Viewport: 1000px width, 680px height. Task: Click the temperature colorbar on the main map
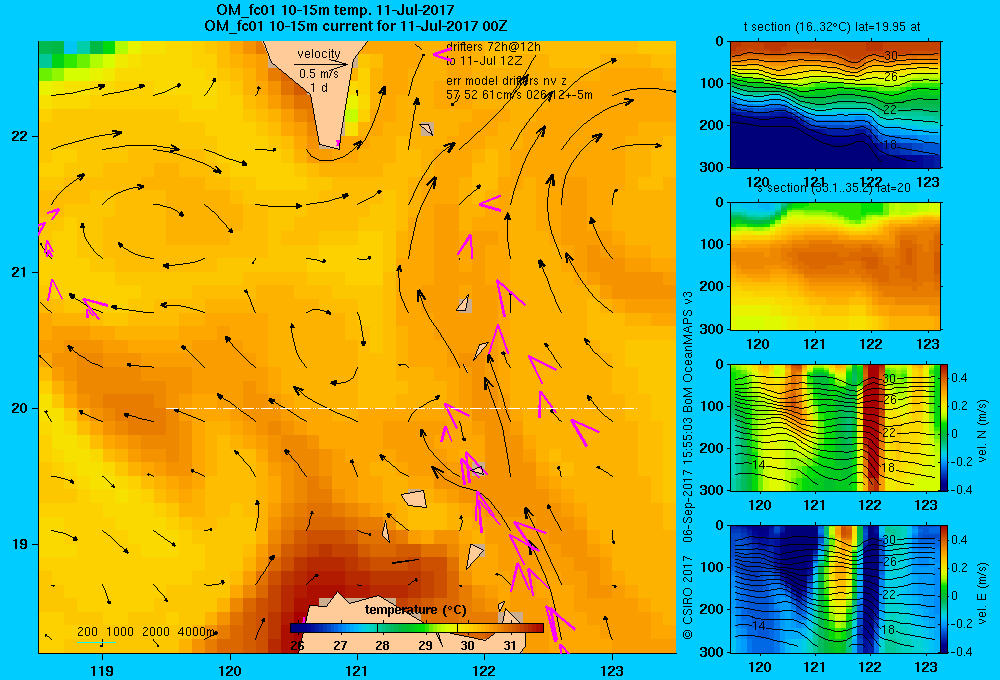coord(416,628)
